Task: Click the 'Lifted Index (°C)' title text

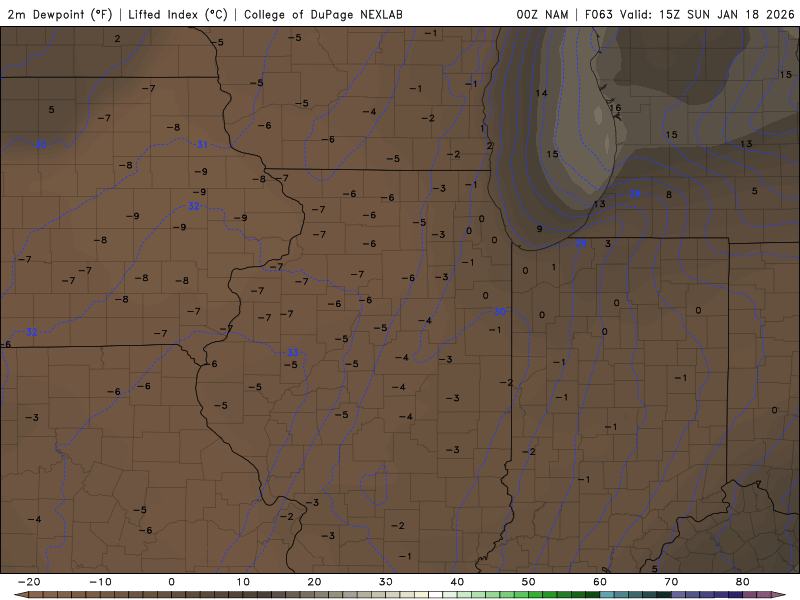Action: coord(178,14)
